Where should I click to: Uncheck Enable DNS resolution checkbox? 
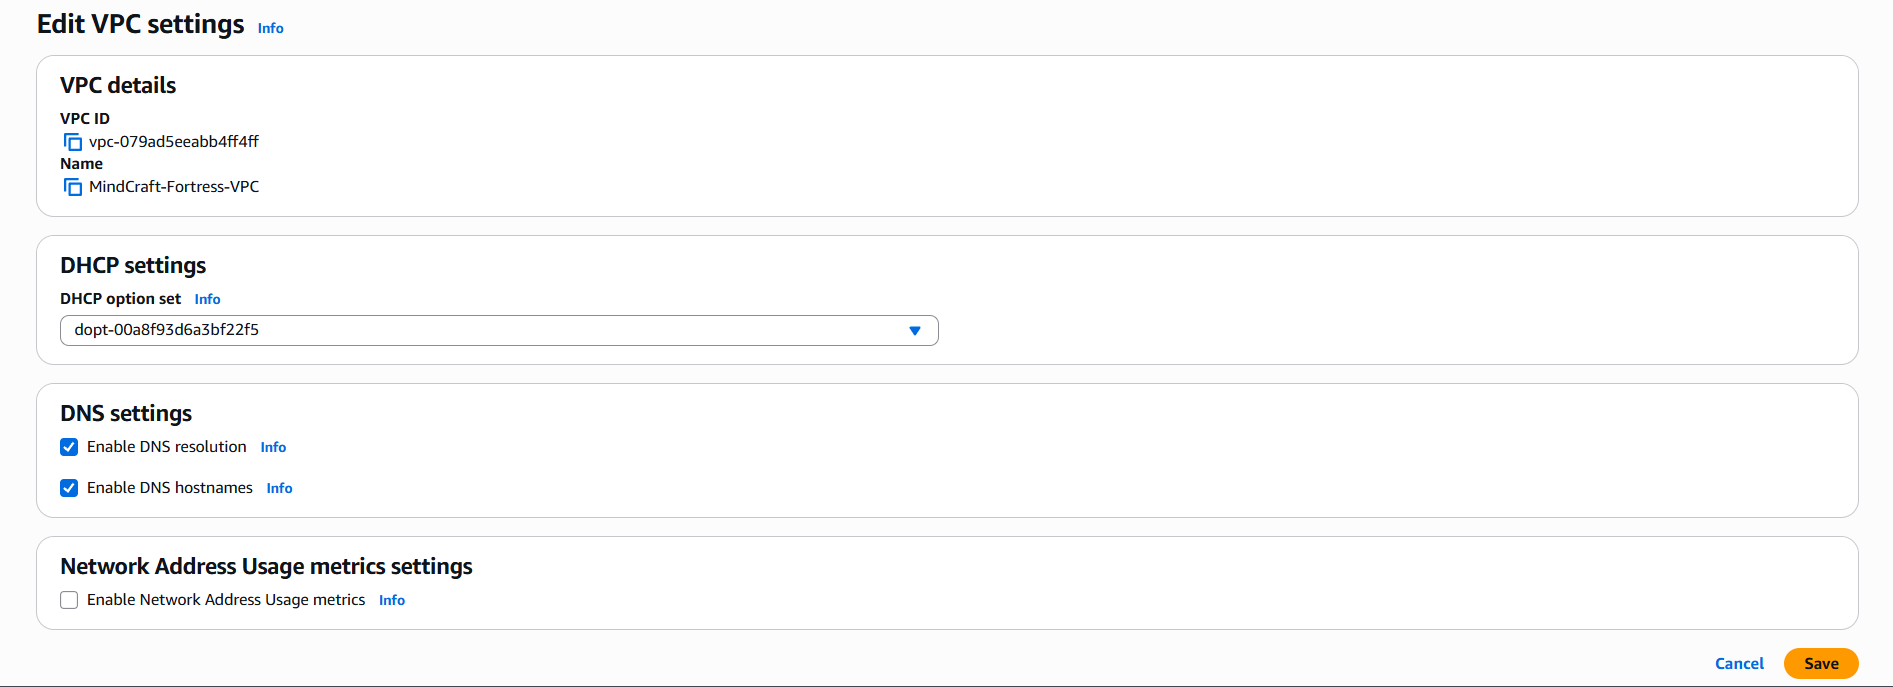[x=69, y=447]
